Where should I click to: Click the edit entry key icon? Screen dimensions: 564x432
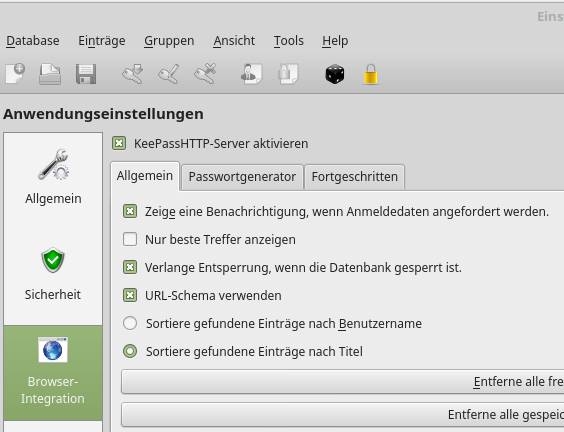coord(169,74)
